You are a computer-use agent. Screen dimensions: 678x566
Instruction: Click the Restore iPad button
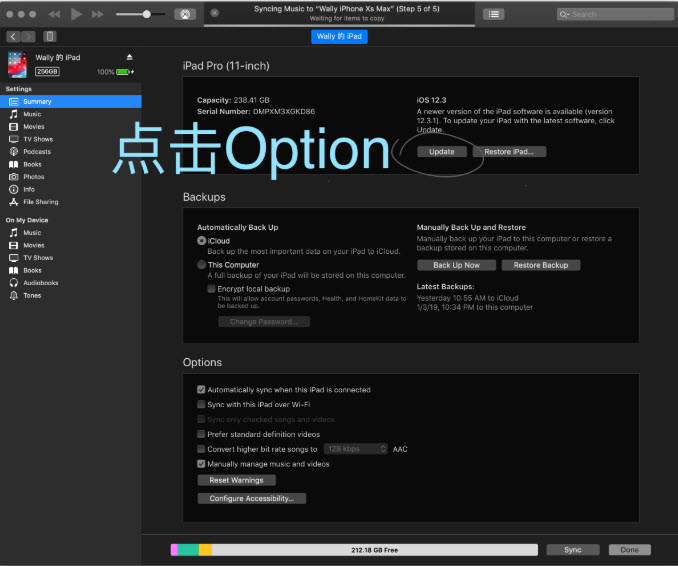[509, 152]
